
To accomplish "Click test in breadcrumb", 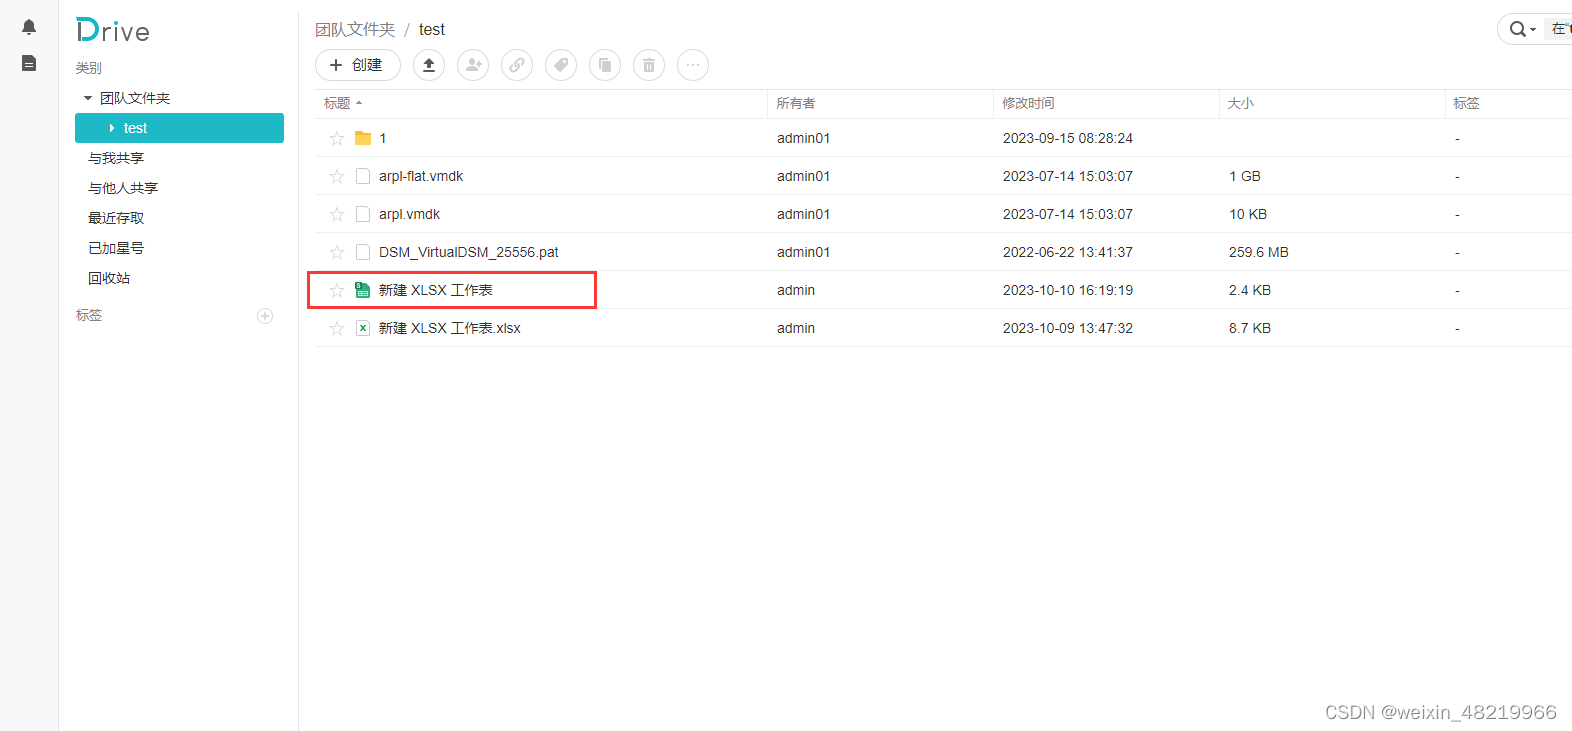I will pos(432,30).
